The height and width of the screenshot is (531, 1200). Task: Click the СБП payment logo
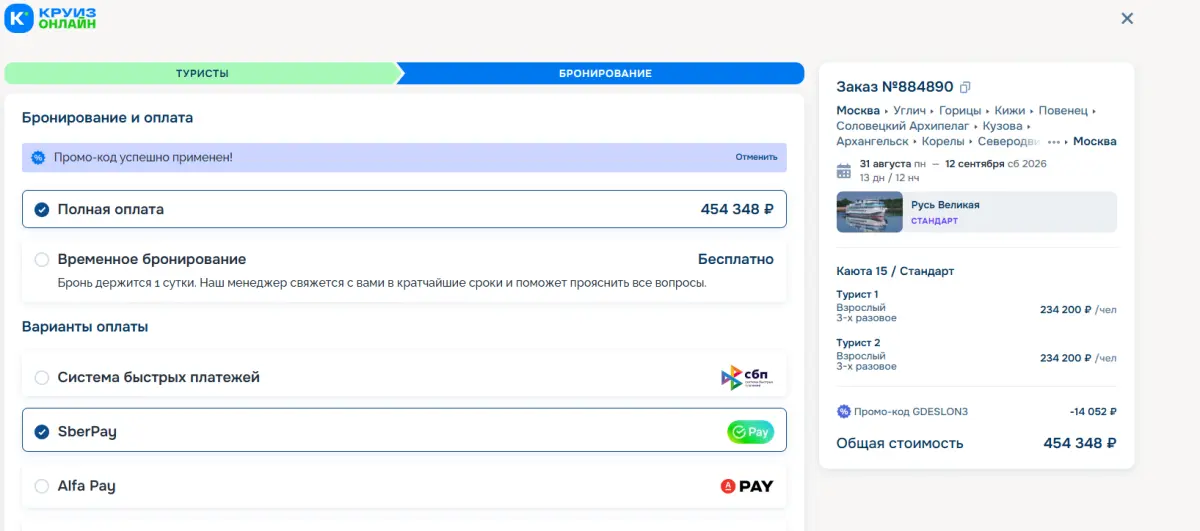[746, 377]
